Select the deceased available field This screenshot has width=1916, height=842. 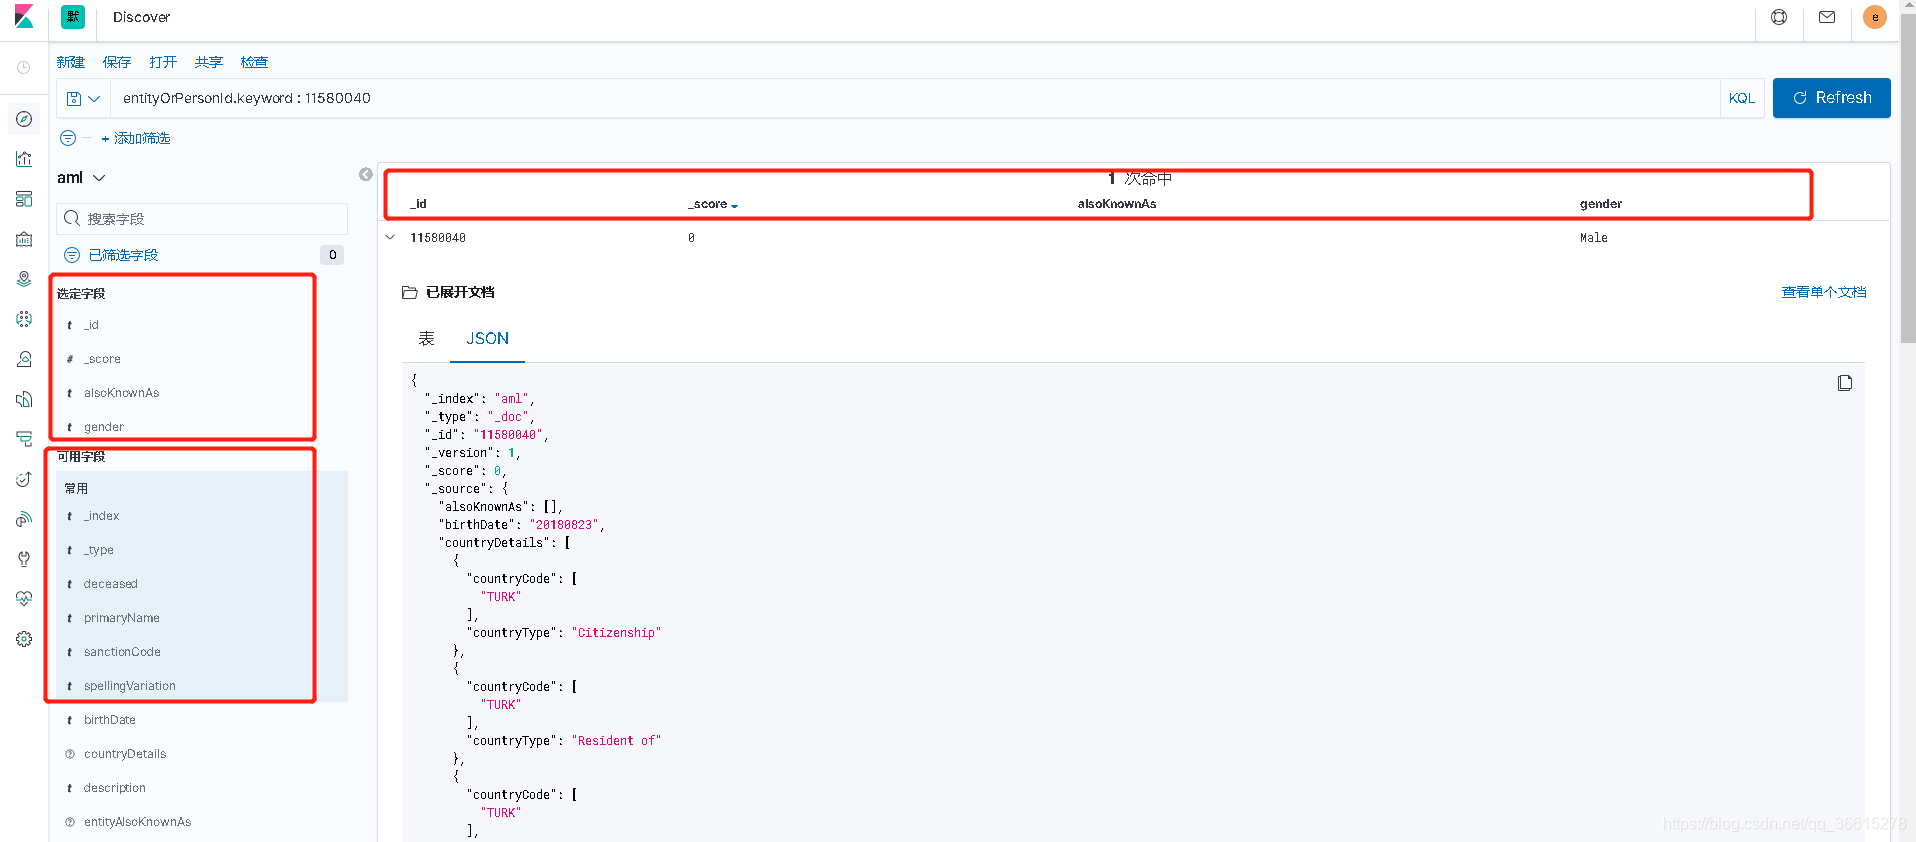[110, 584]
